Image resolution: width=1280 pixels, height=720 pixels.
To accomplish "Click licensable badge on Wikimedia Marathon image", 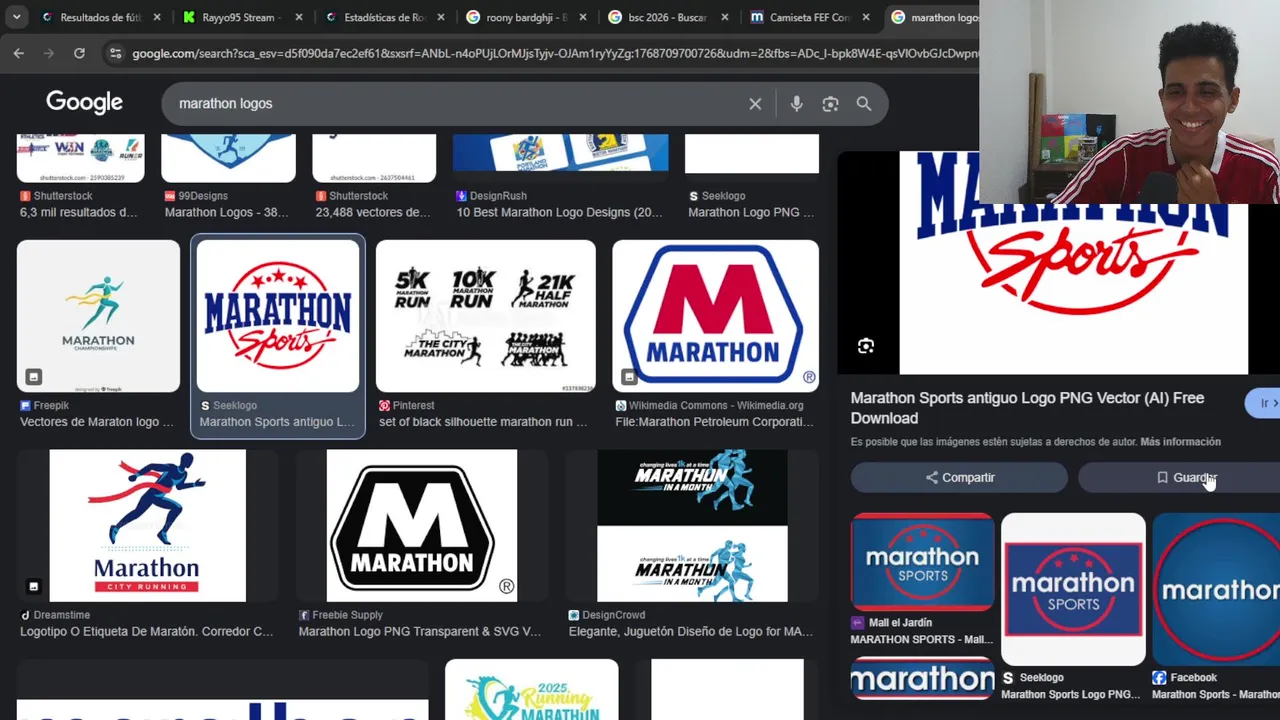I will point(628,377).
